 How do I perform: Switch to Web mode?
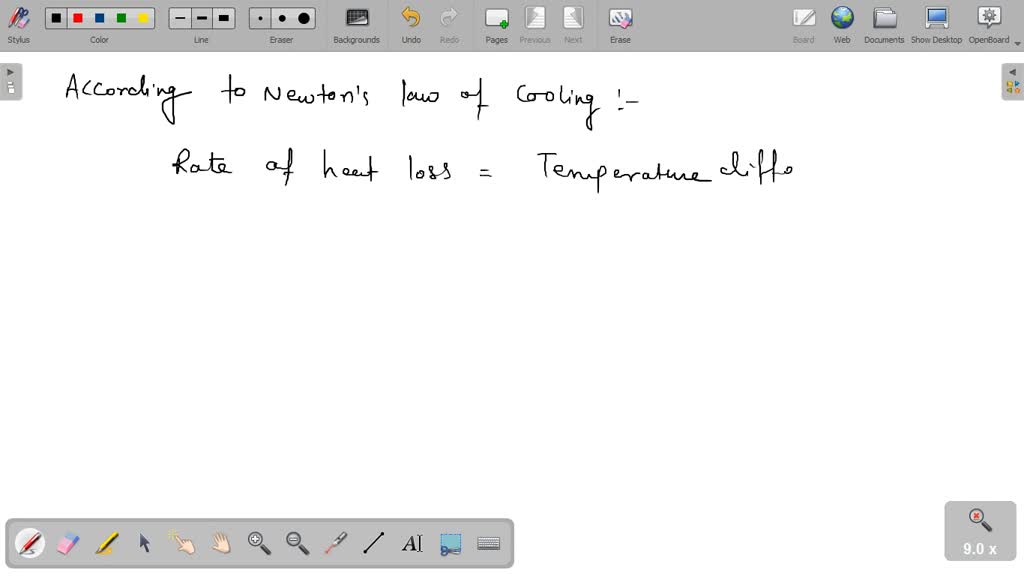point(842,24)
